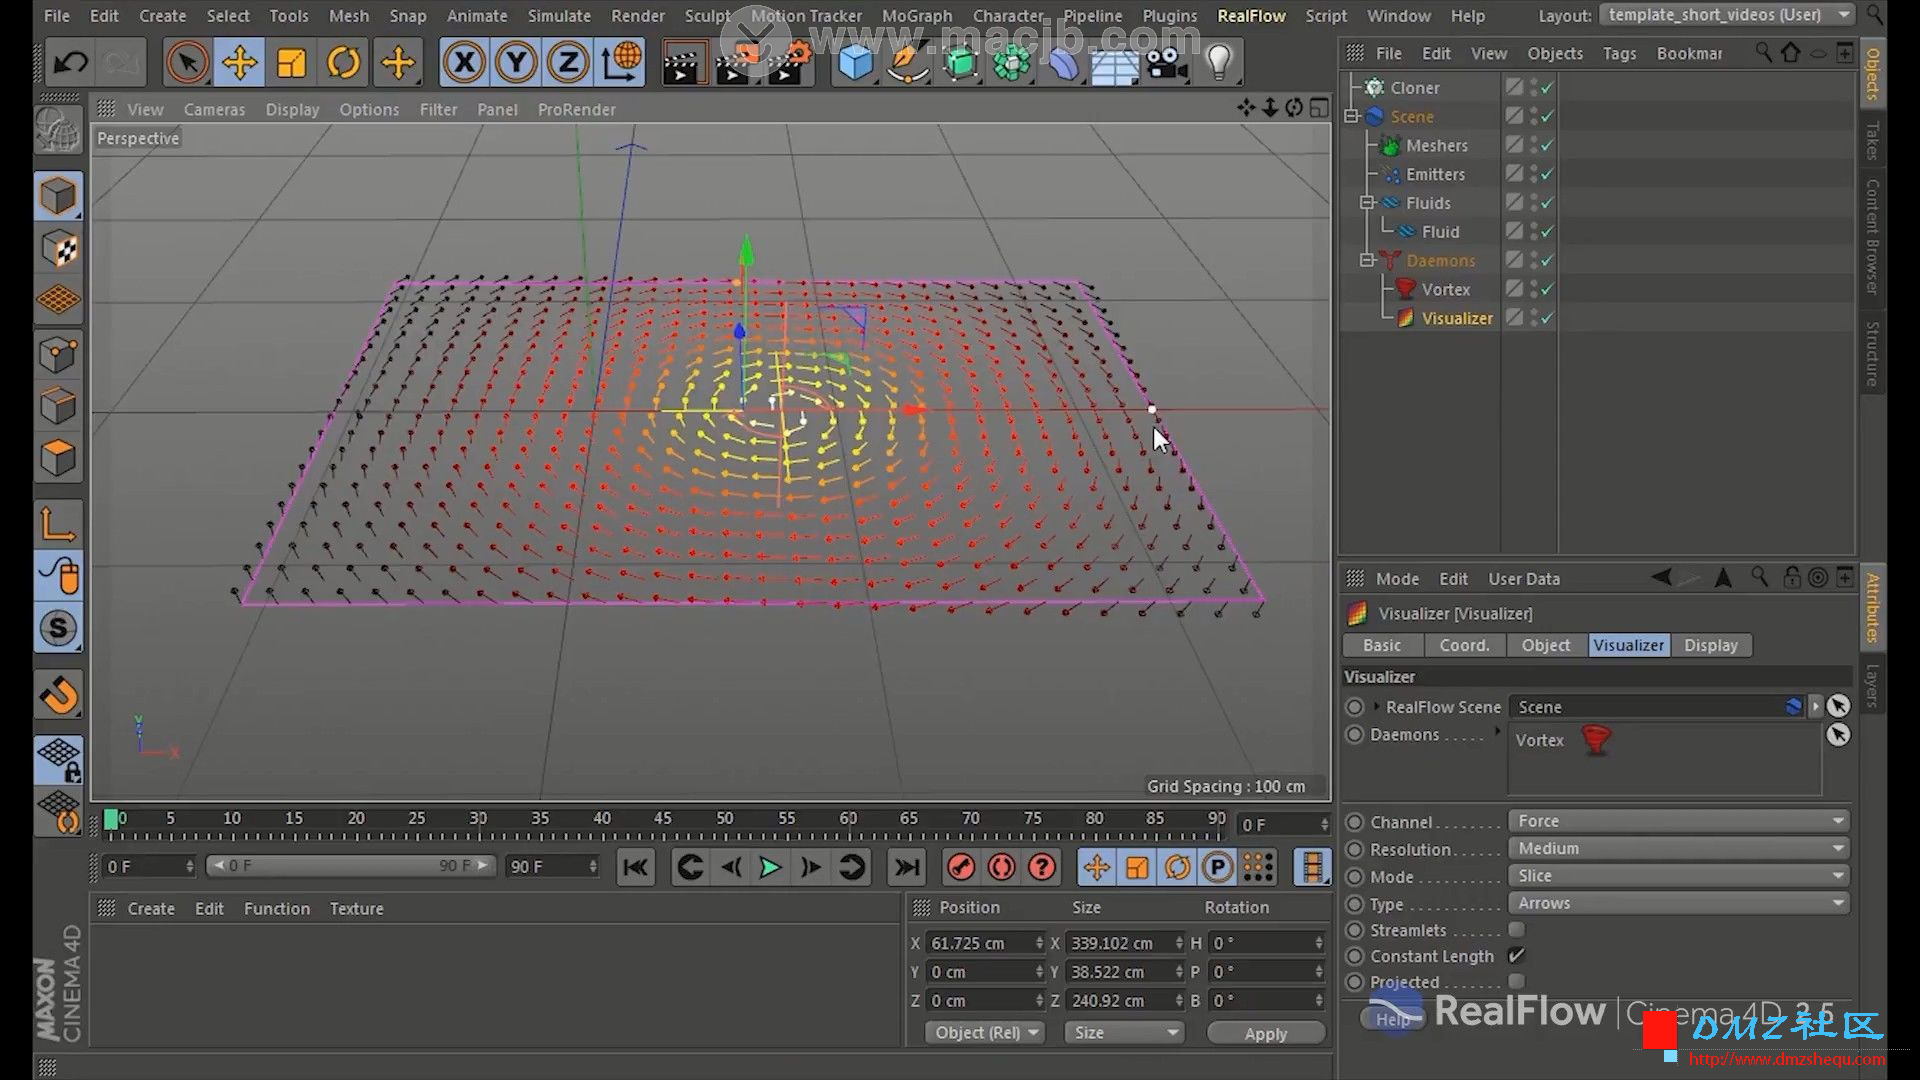Screen dimensions: 1920x1080
Task: Uncheck Constant Length checkbox
Action: pyautogui.click(x=1516, y=956)
